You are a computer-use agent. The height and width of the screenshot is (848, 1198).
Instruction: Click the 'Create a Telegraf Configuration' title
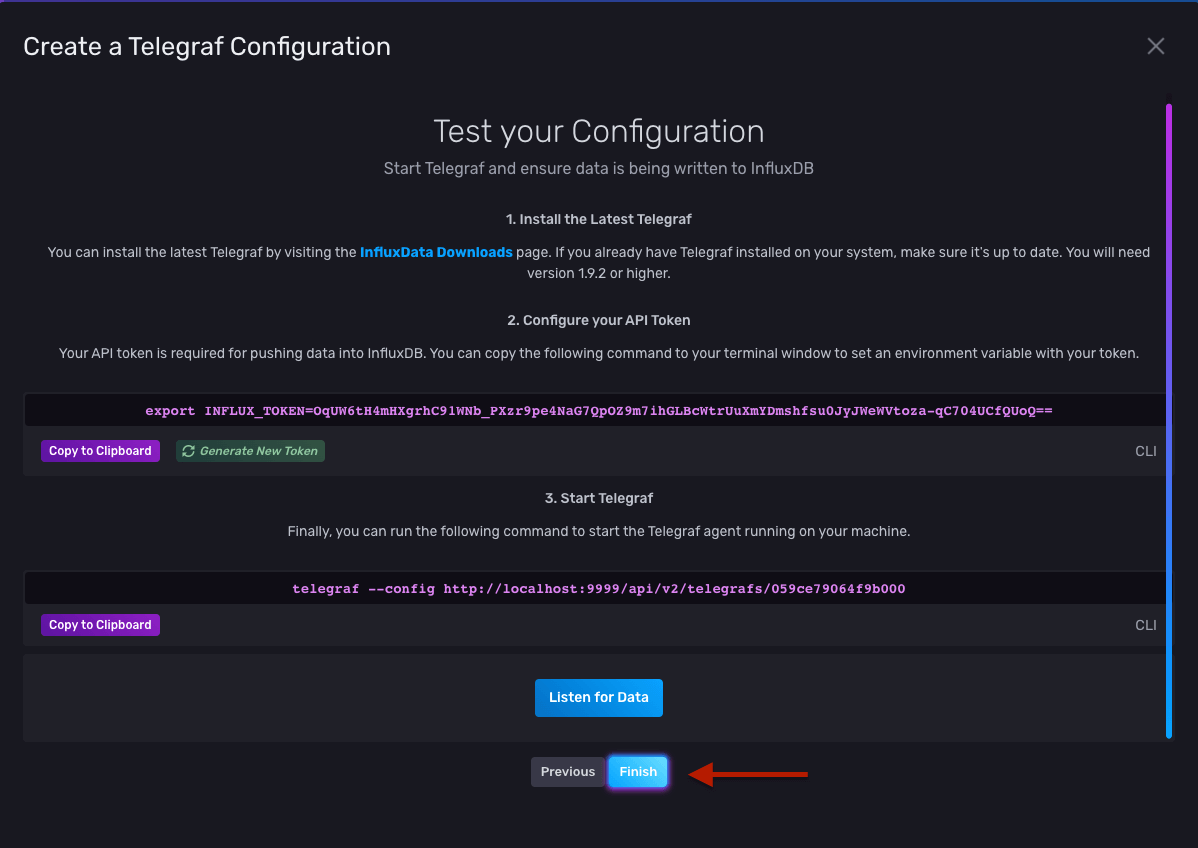point(207,47)
